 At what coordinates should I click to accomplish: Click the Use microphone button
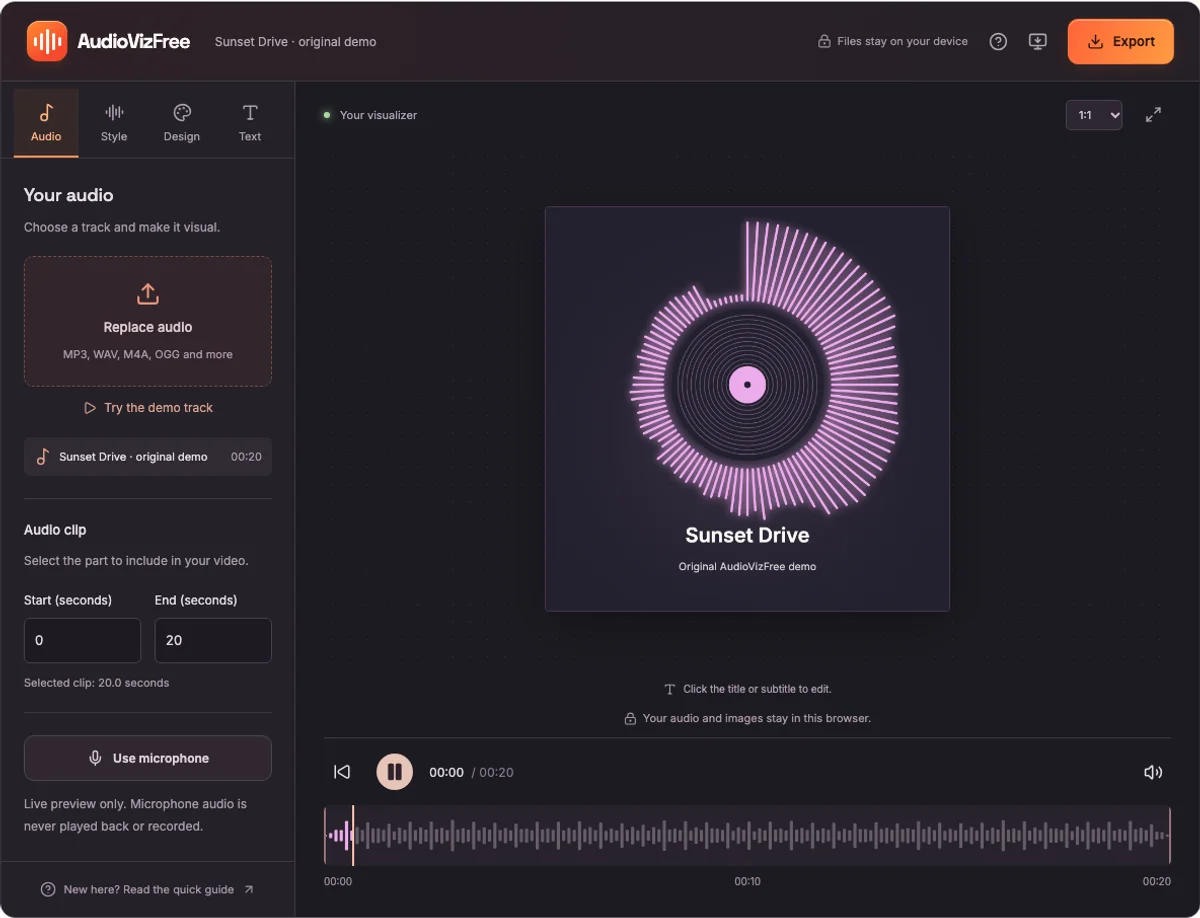click(x=148, y=758)
